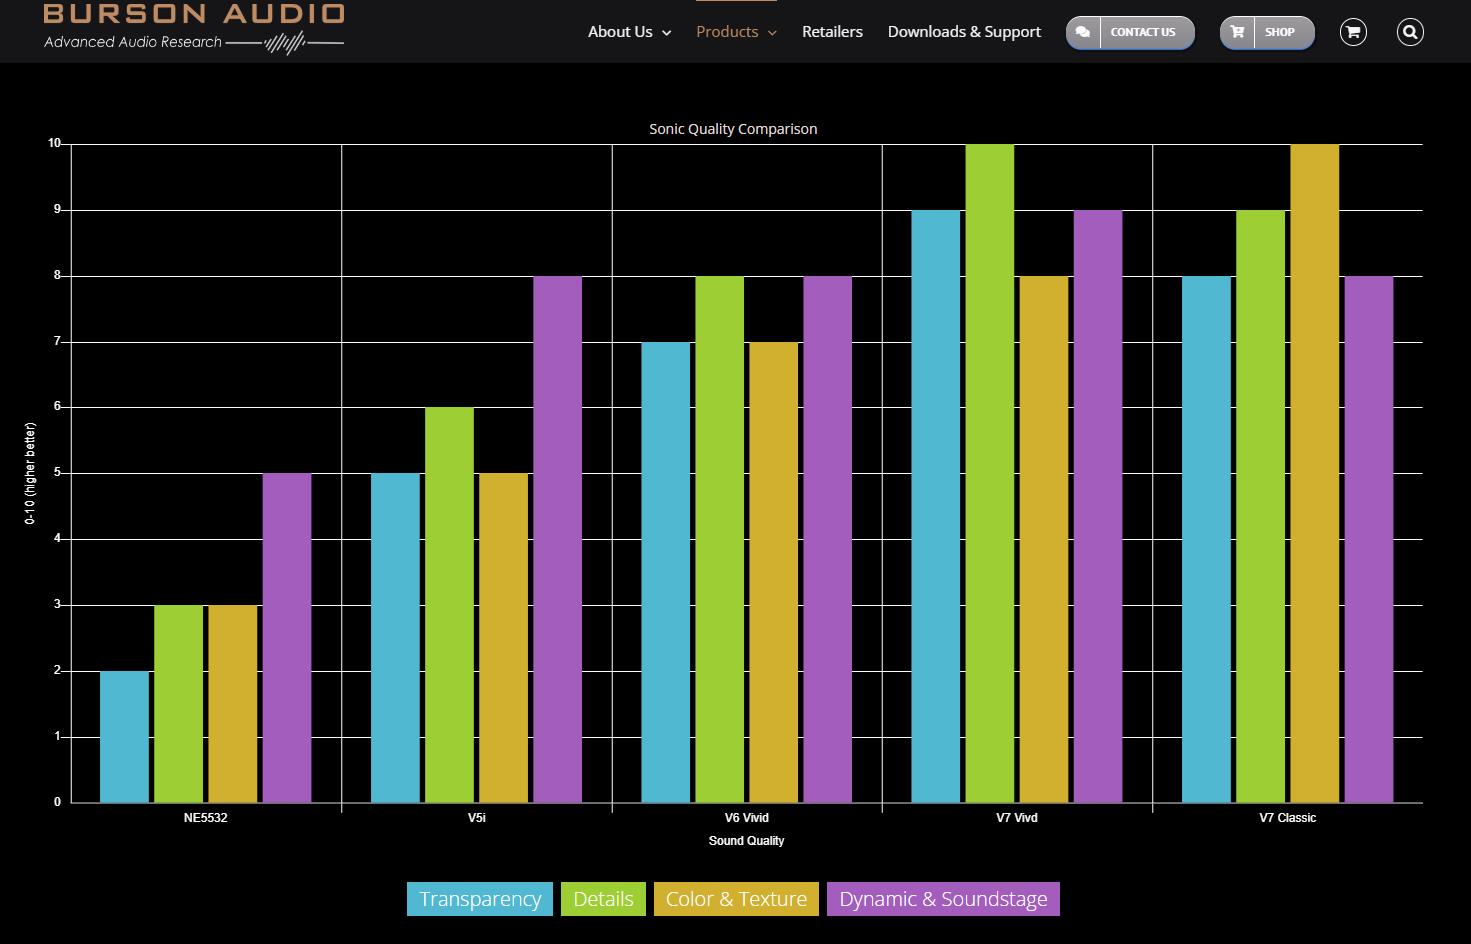
Task: Open the Retailers page
Action: point(832,32)
